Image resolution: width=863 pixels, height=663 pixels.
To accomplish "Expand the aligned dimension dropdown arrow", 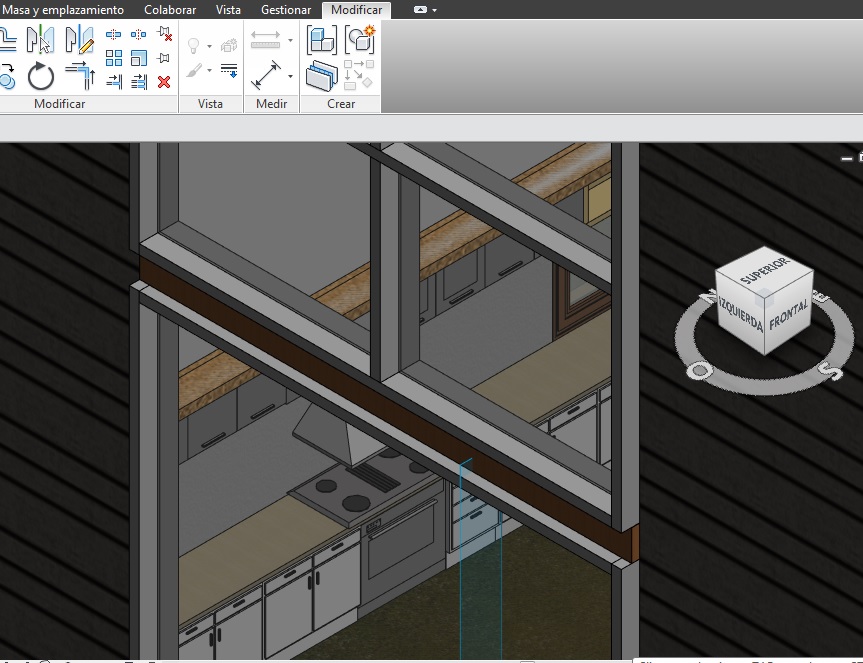I will pos(290,76).
